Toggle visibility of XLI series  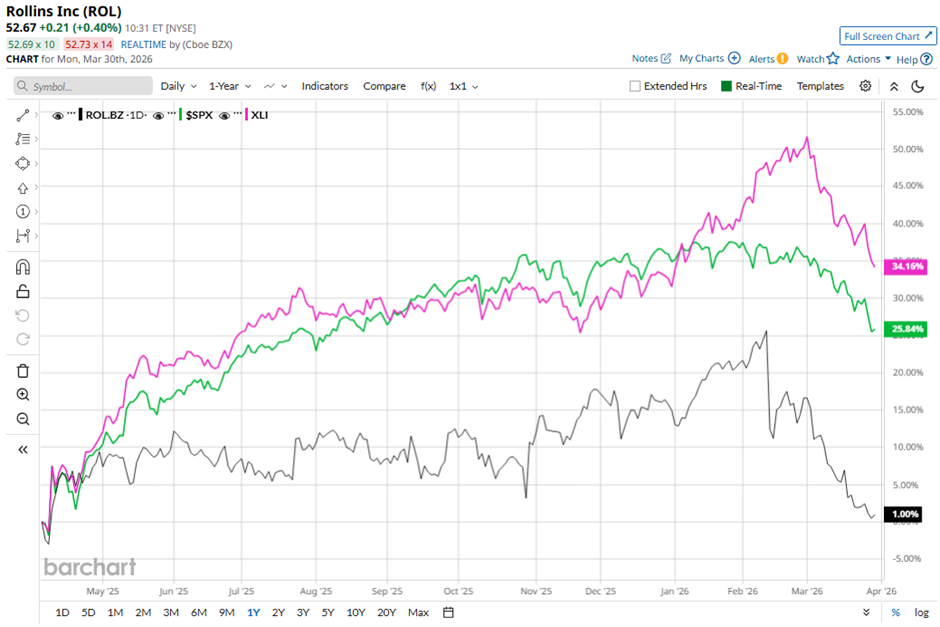[224, 116]
